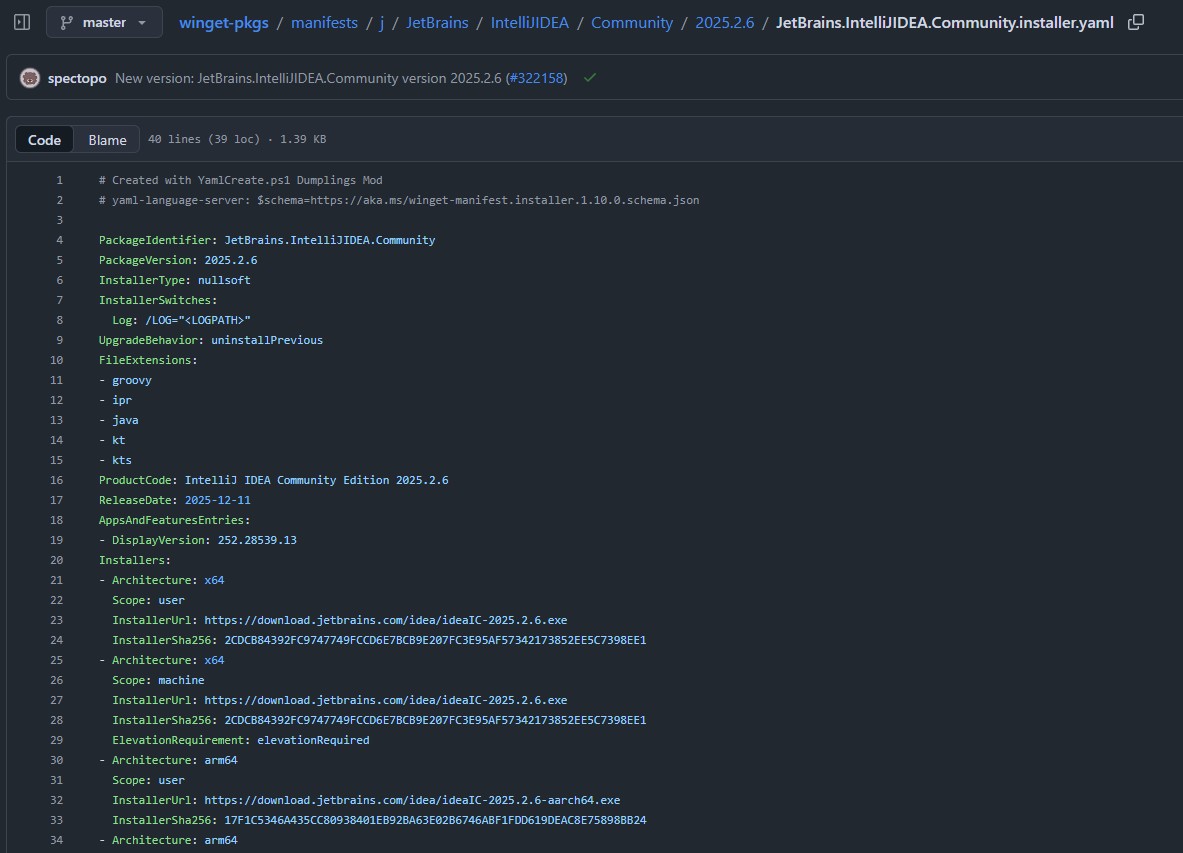This screenshot has height=853, width=1183.
Task: Open the Community folder breadcrumb
Action: click(632, 22)
